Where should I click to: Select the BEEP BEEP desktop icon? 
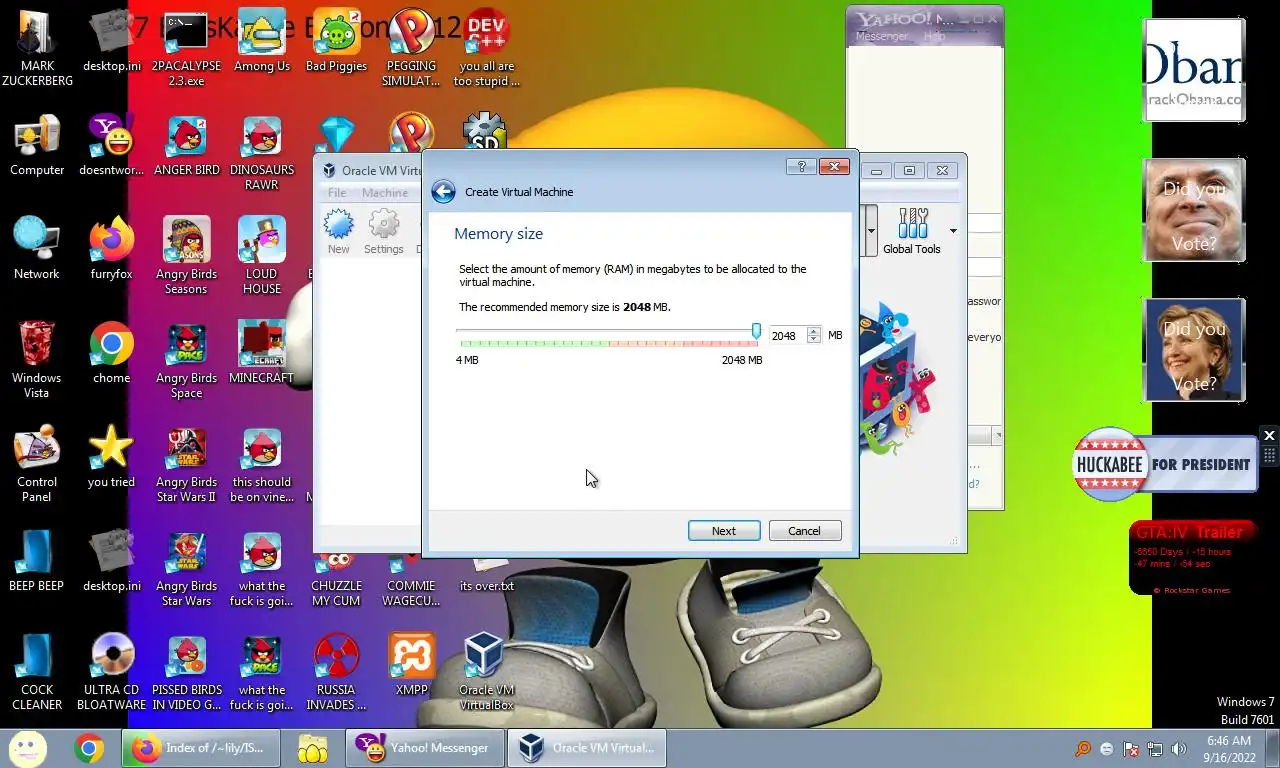[x=37, y=562]
